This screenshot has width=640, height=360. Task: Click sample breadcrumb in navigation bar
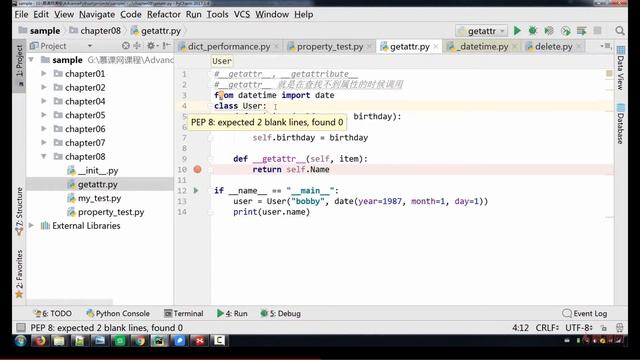click(40, 31)
